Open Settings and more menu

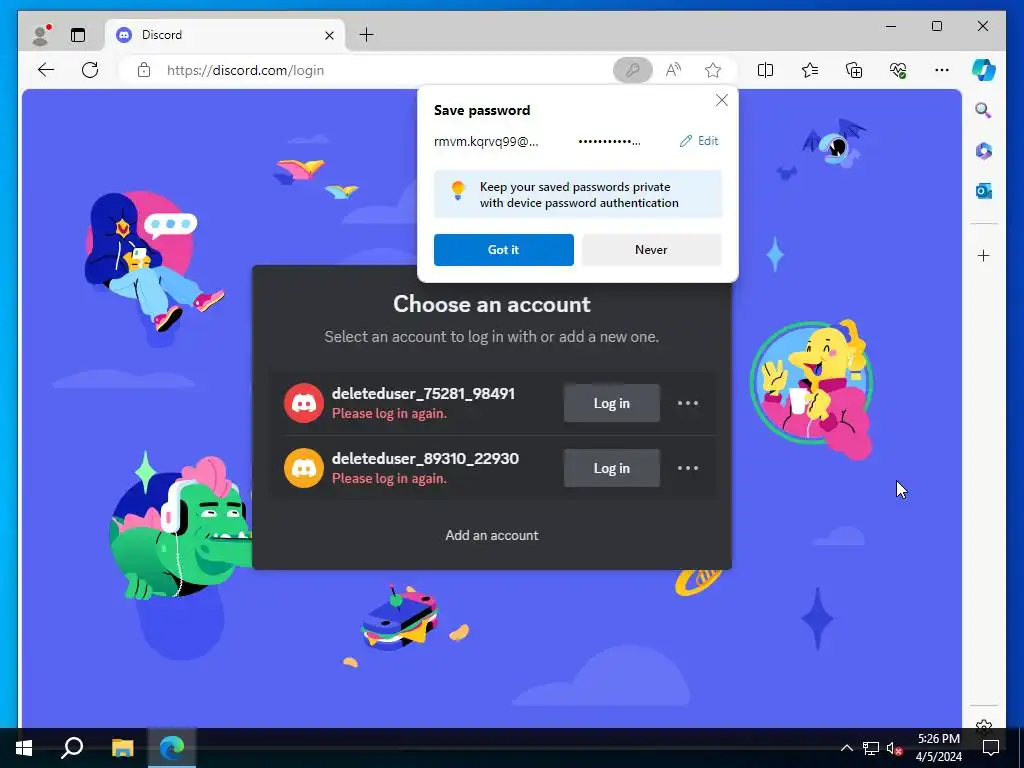[942, 70]
